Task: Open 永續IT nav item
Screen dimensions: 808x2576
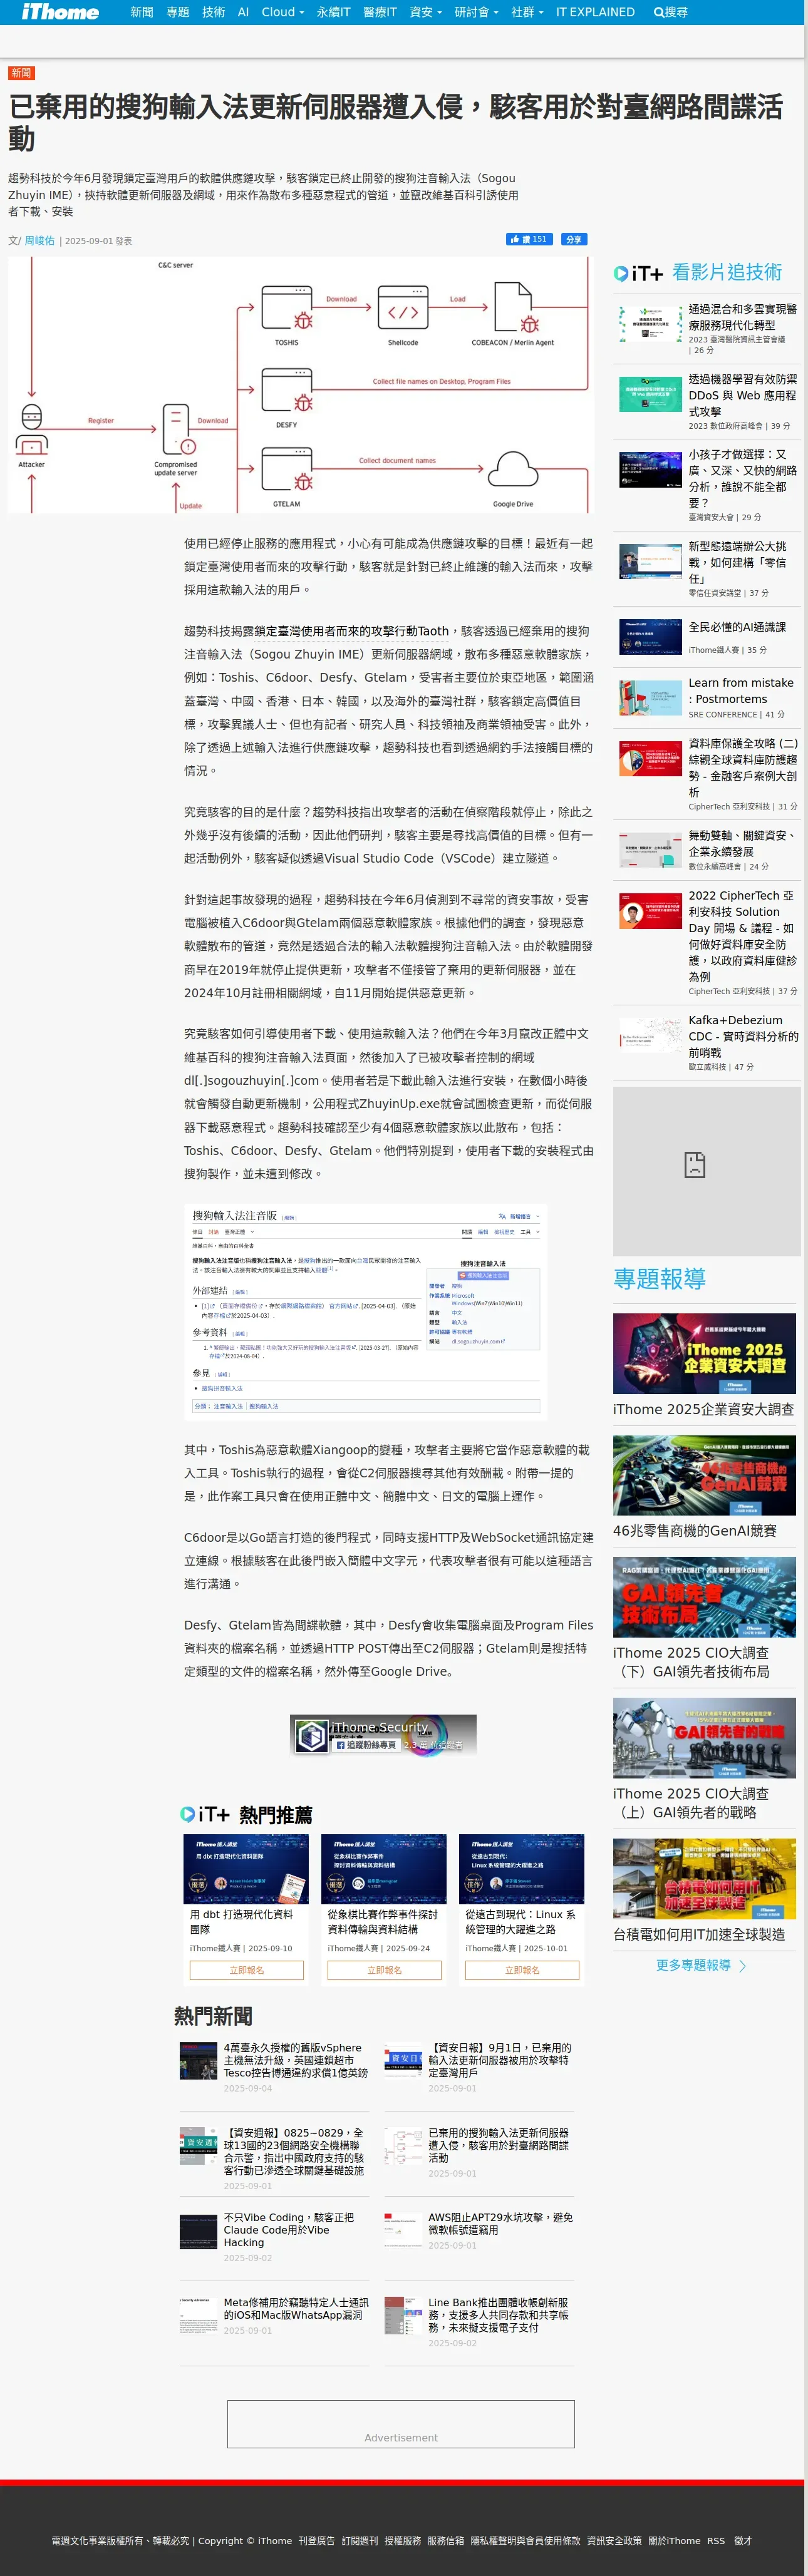Action: pos(333,12)
